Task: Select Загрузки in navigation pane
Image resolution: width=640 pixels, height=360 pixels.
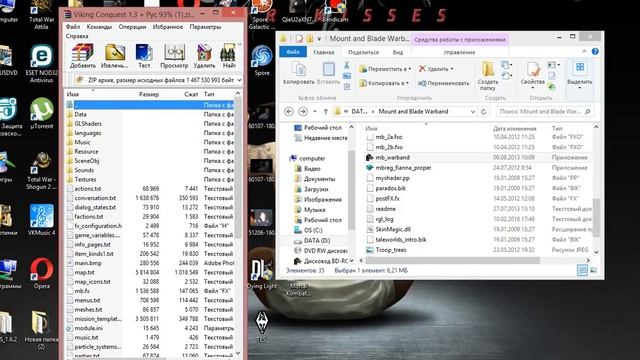Action: (316, 189)
